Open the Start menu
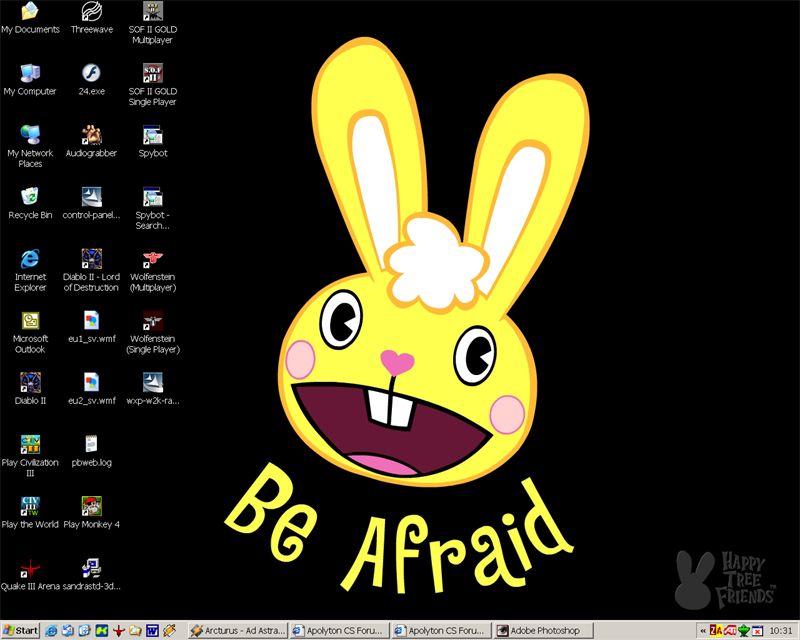 [20, 631]
